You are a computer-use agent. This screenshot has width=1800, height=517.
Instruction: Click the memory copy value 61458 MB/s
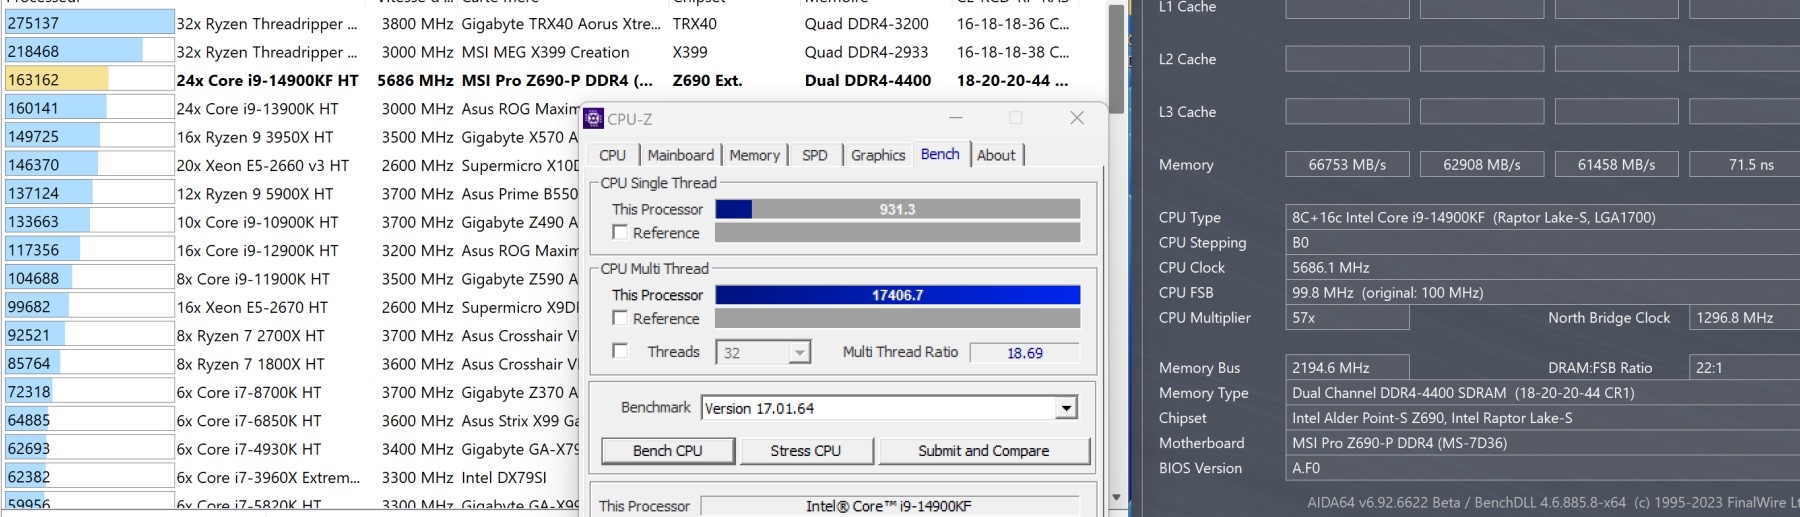pos(1616,164)
